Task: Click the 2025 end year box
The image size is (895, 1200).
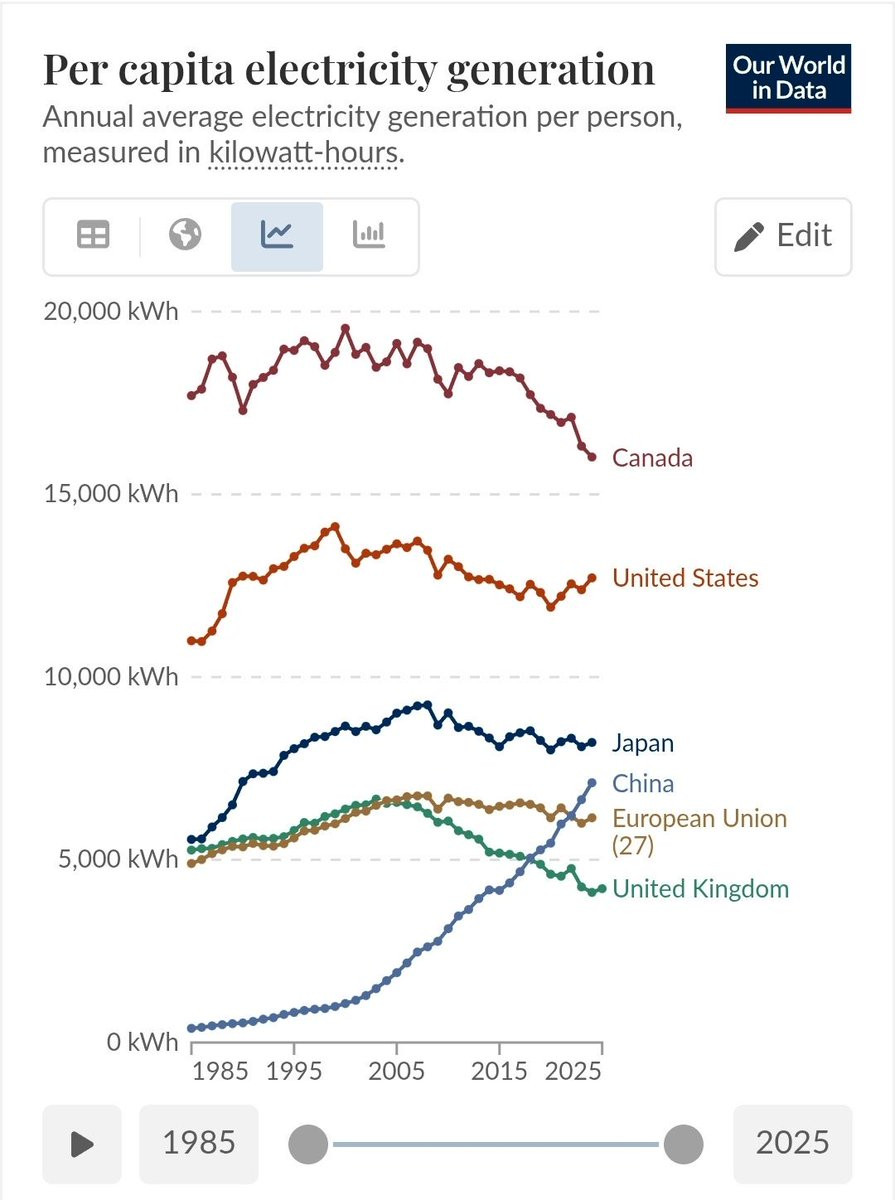Action: coord(793,1144)
